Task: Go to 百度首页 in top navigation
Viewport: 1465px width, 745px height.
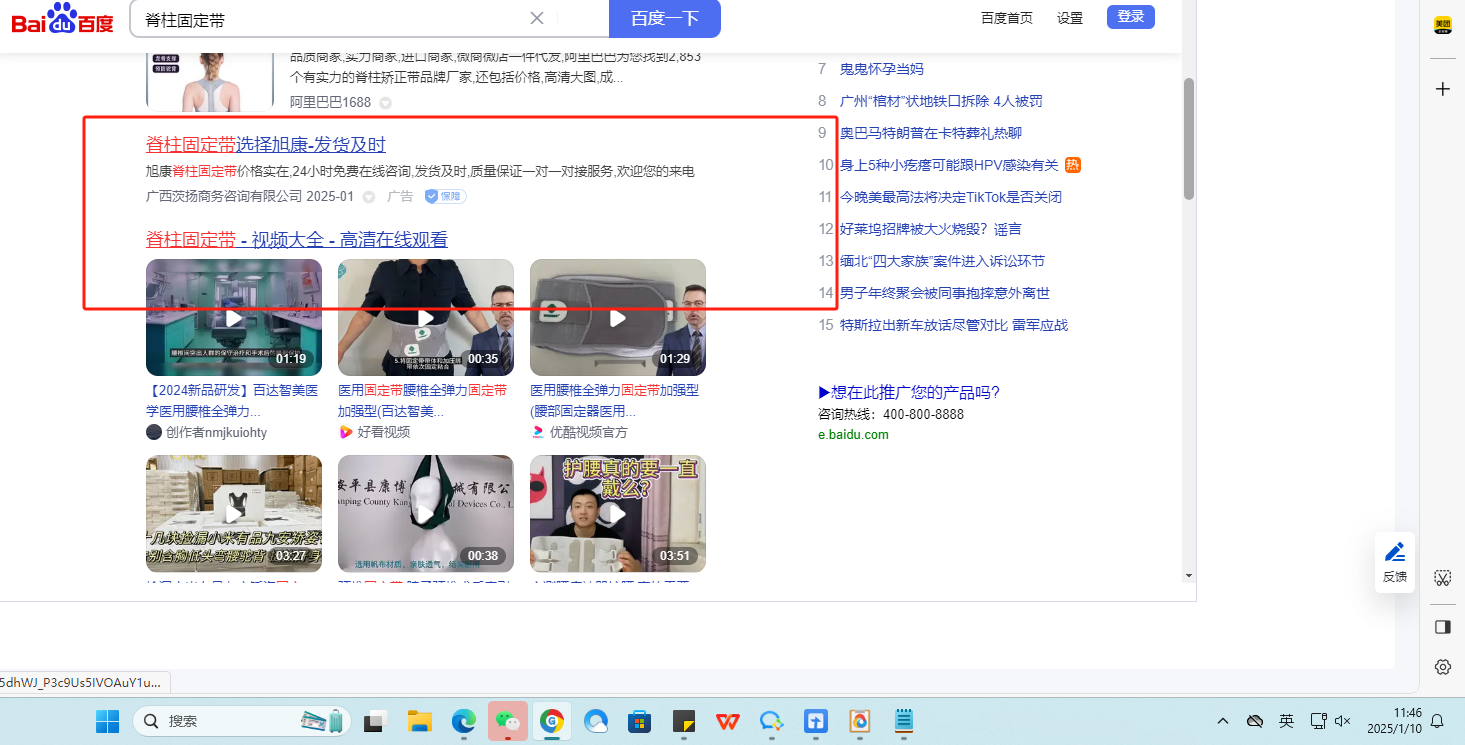Action: point(1006,18)
